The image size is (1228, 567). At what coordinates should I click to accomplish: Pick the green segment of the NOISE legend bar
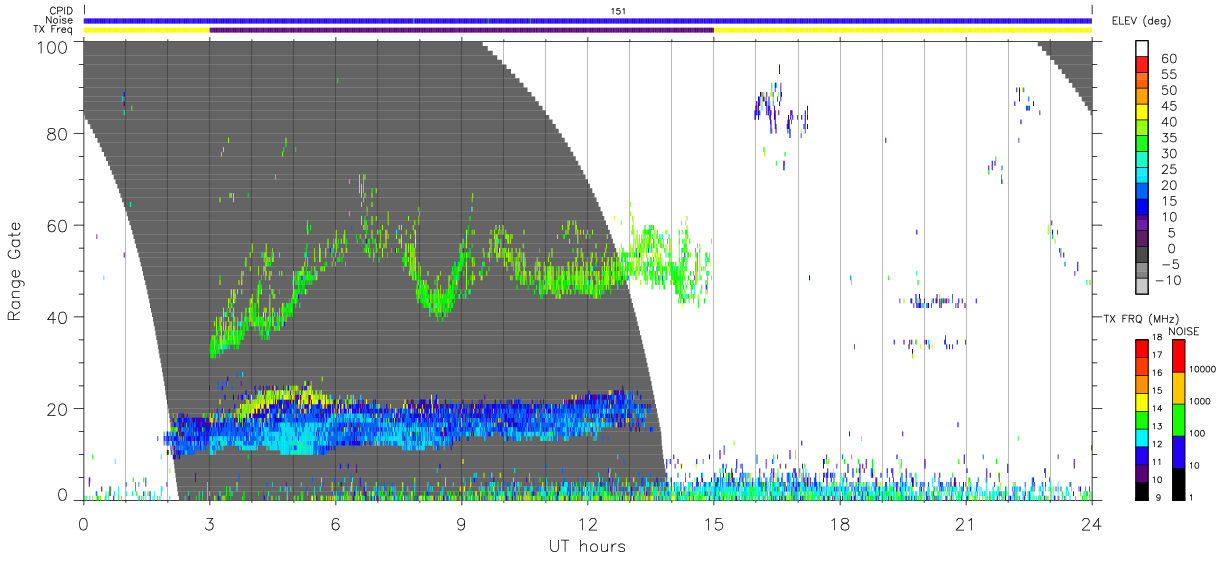pos(1178,420)
